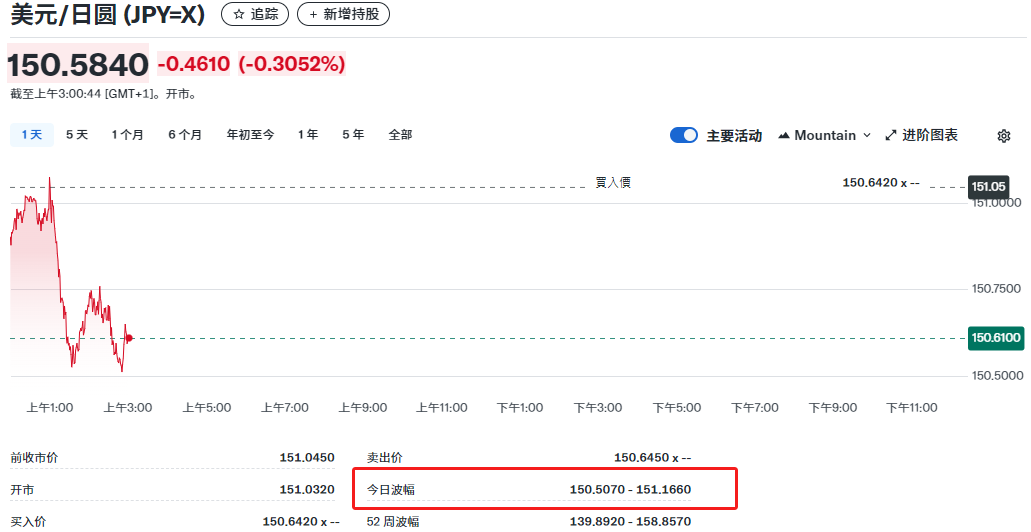1031x532 pixels.
Task: Click the 买入價 bid line label on chart
Action: (612, 182)
